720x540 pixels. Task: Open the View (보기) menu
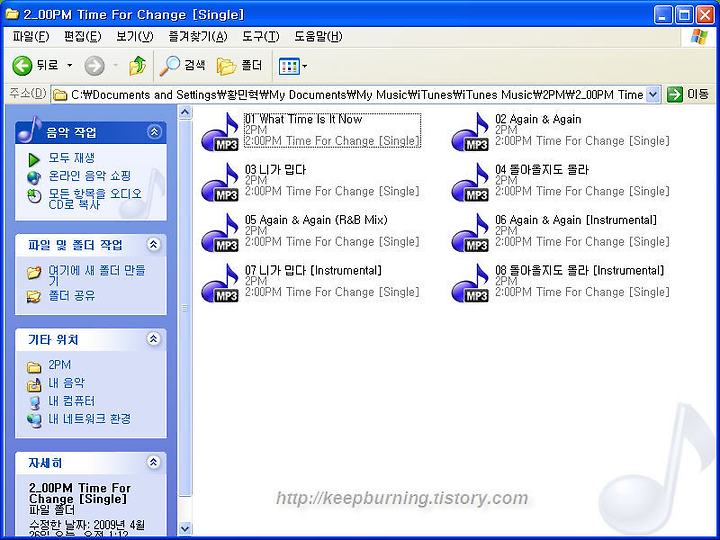tap(135, 36)
